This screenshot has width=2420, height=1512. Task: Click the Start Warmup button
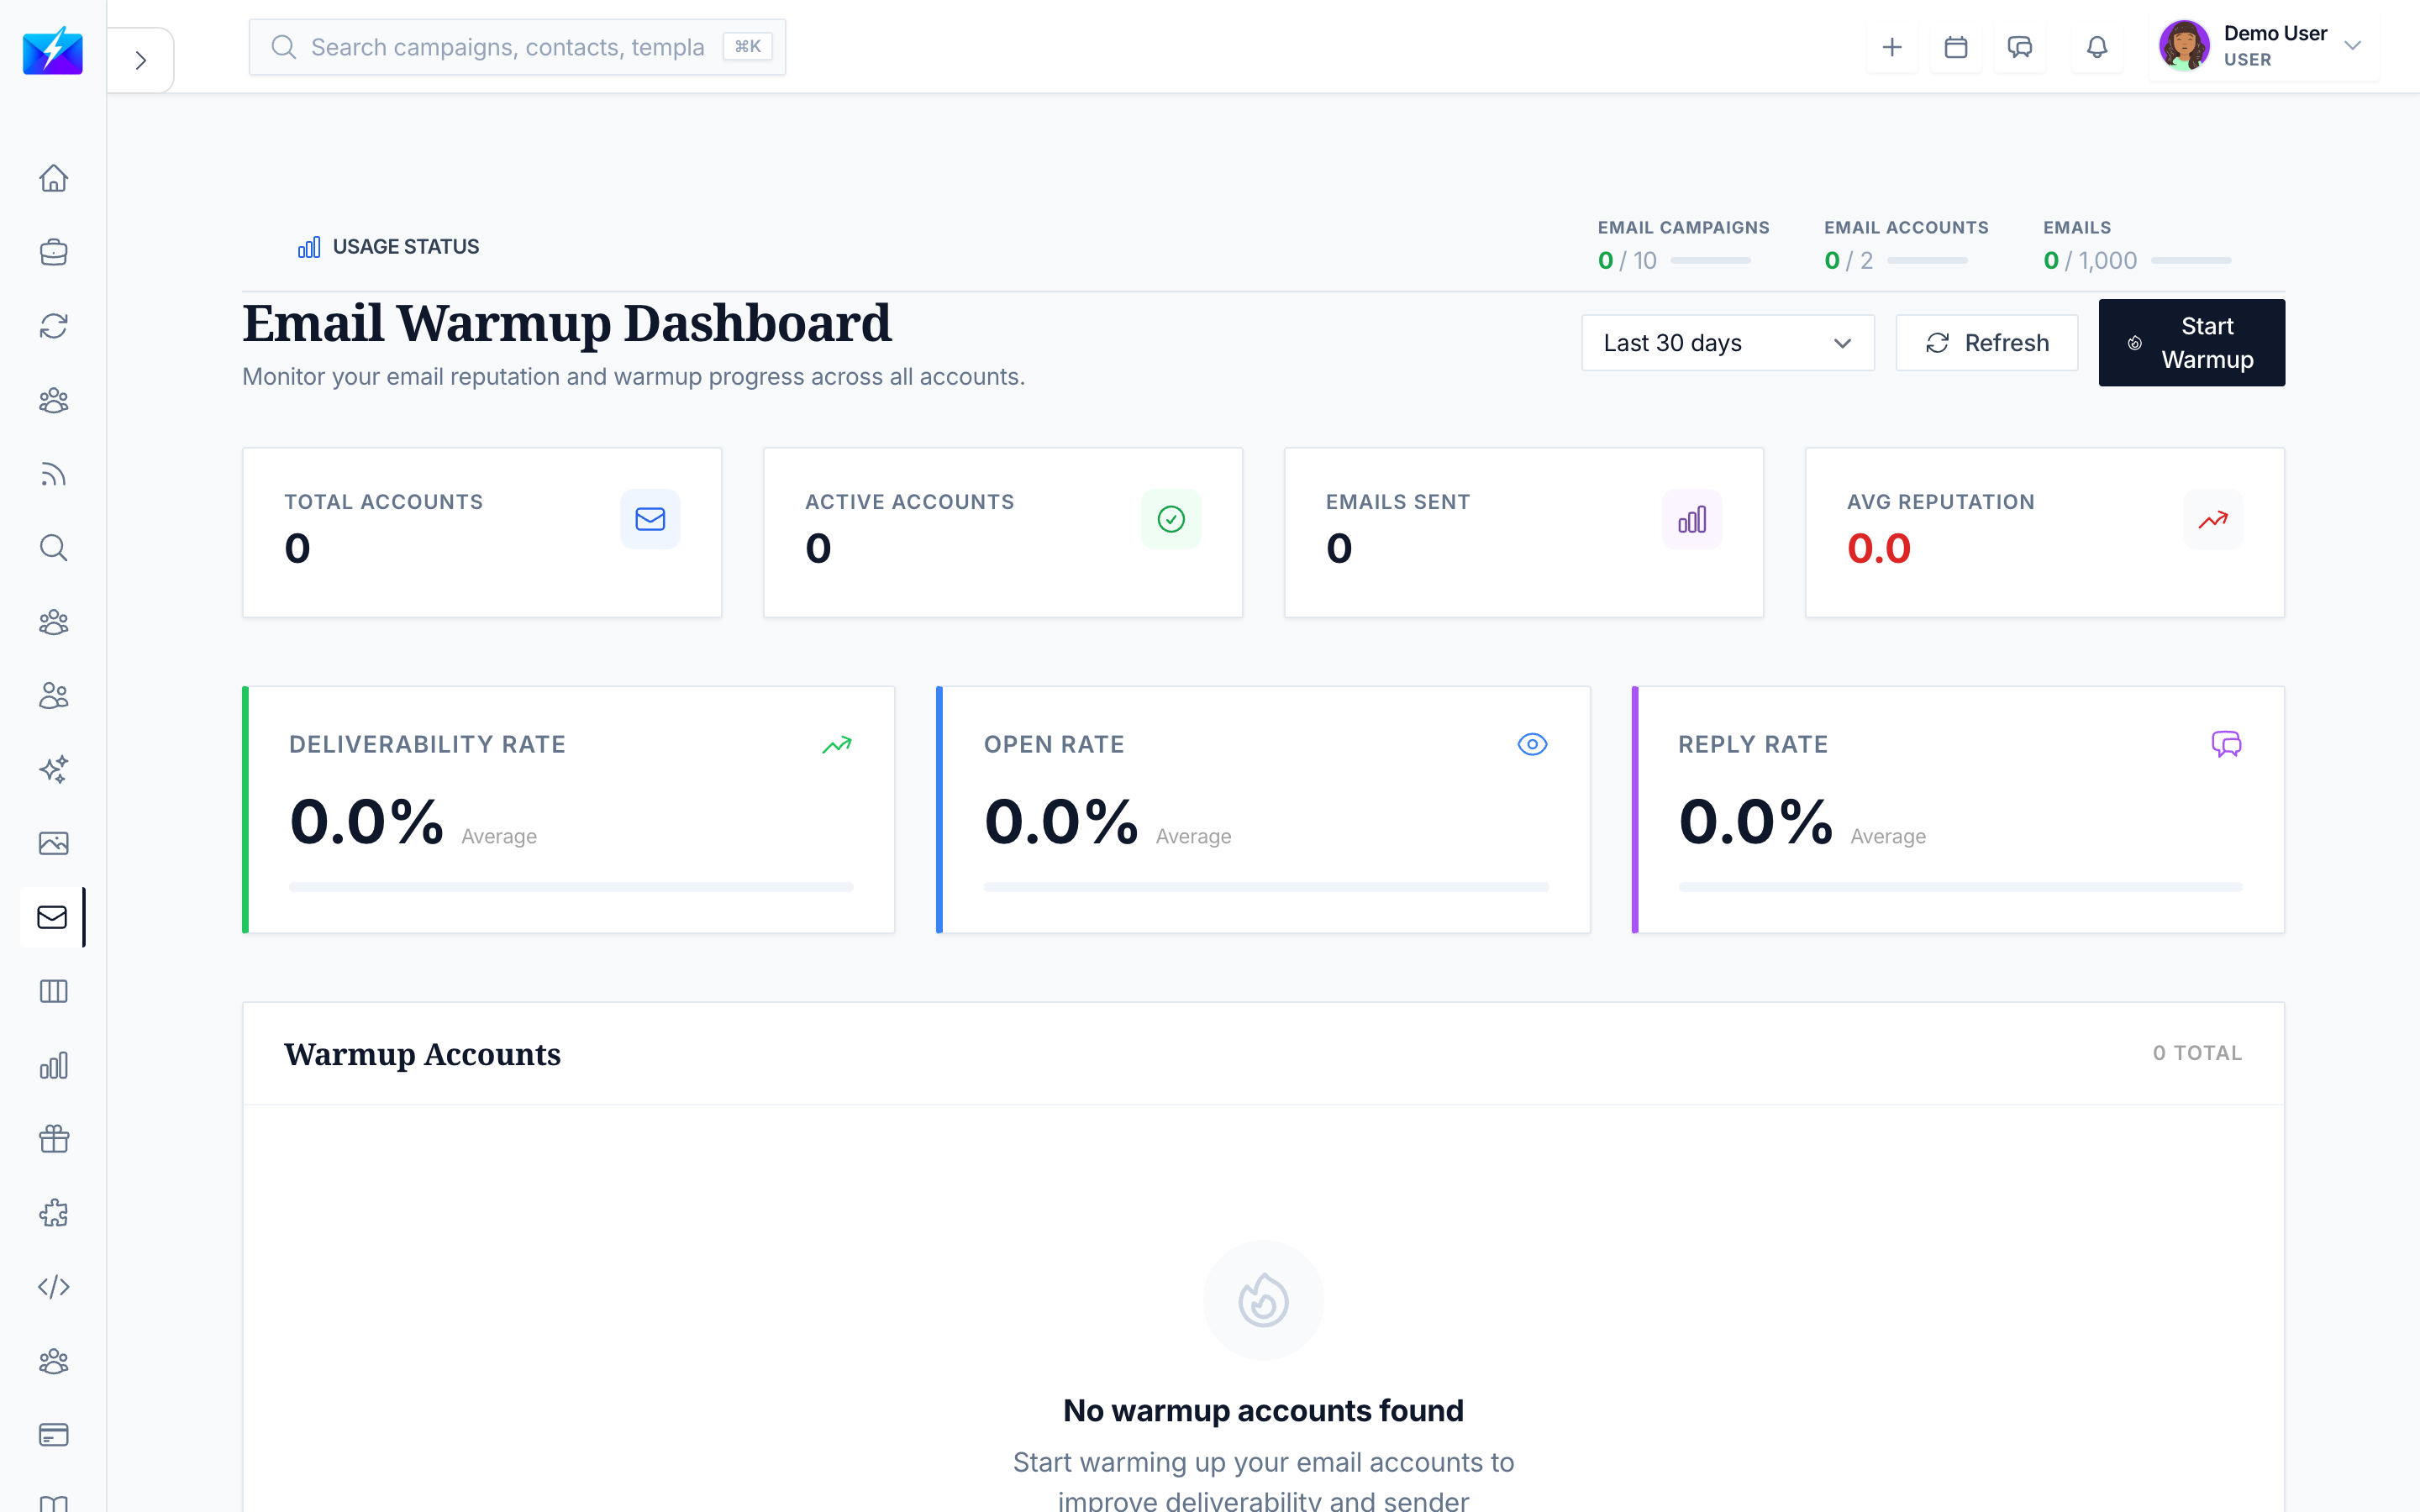[x=2191, y=343]
